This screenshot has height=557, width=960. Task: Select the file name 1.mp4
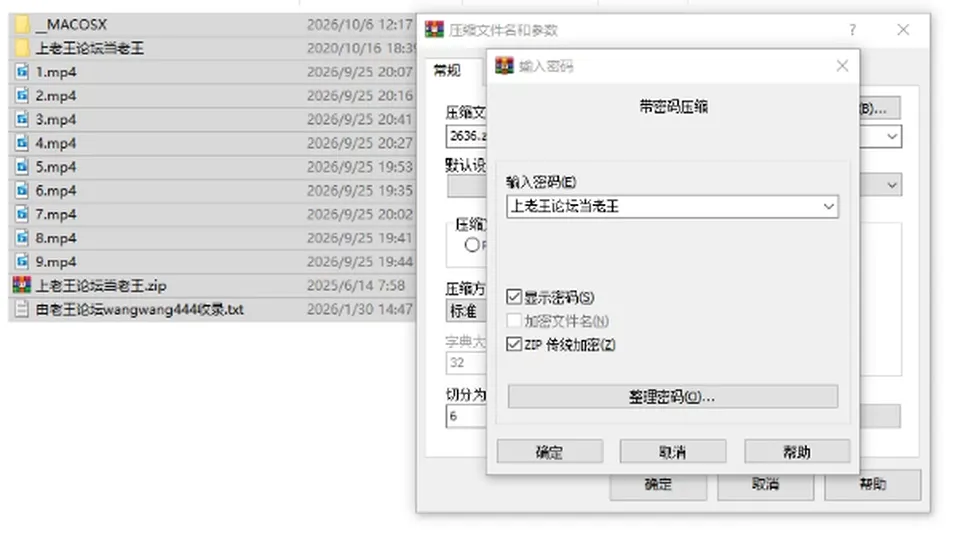click(x=56, y=72)
